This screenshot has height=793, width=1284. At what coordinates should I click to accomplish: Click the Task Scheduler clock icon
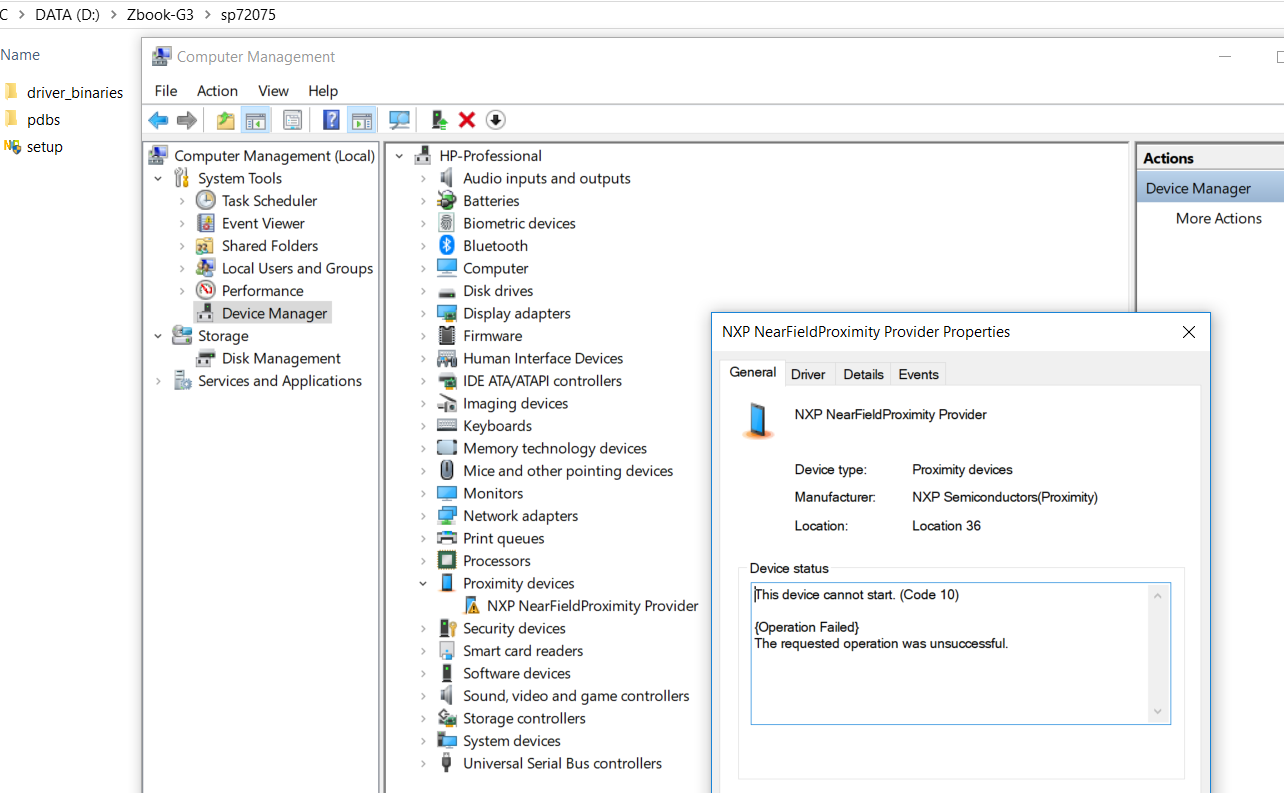(206, 201)
